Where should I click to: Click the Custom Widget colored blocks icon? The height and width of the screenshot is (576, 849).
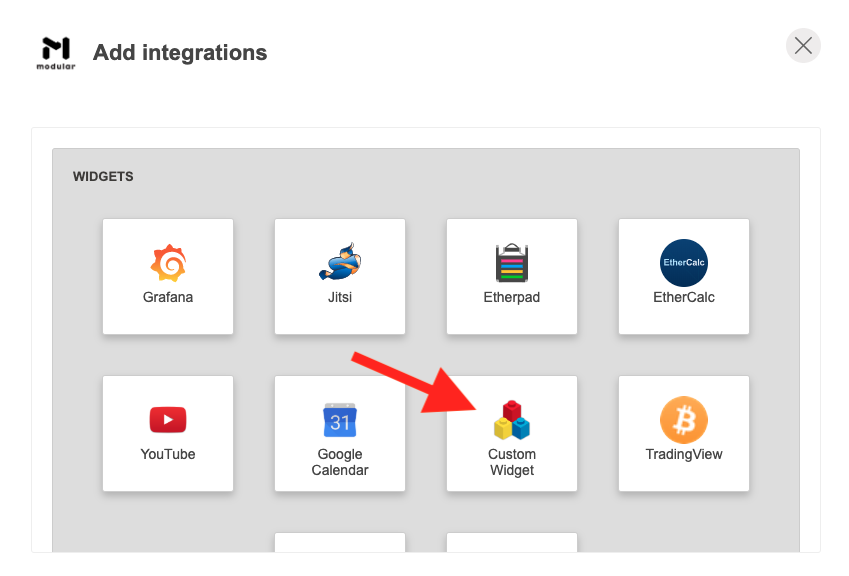pyautogui.click(x=512, y=420)
